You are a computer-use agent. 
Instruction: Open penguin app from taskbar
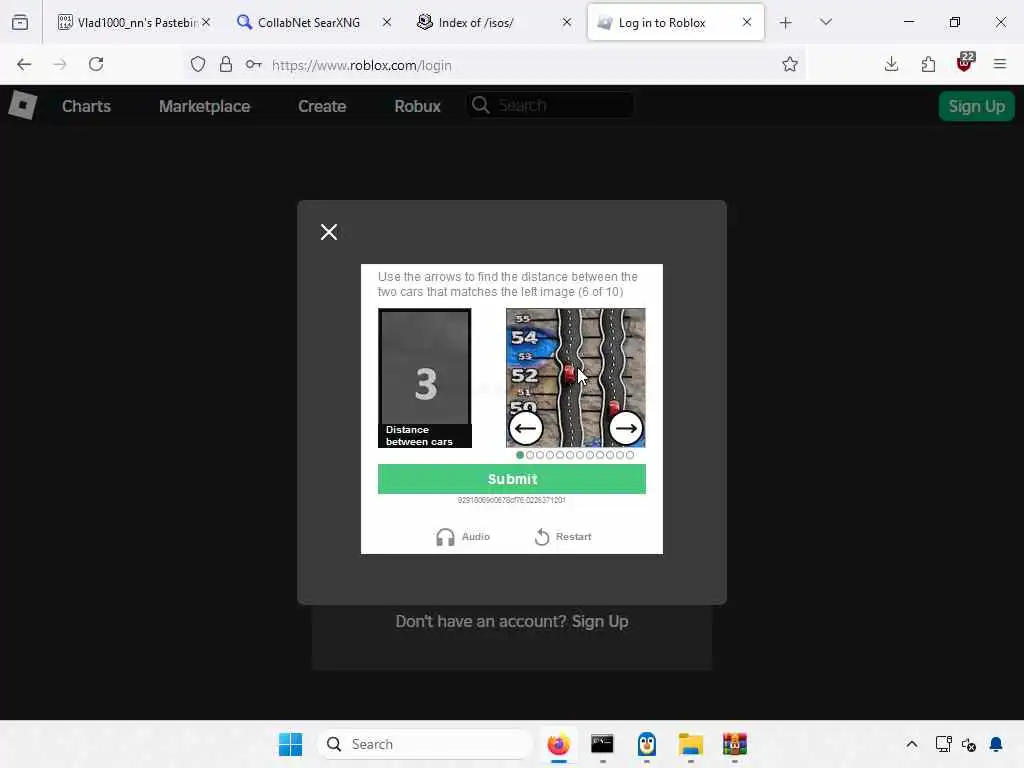647,744
